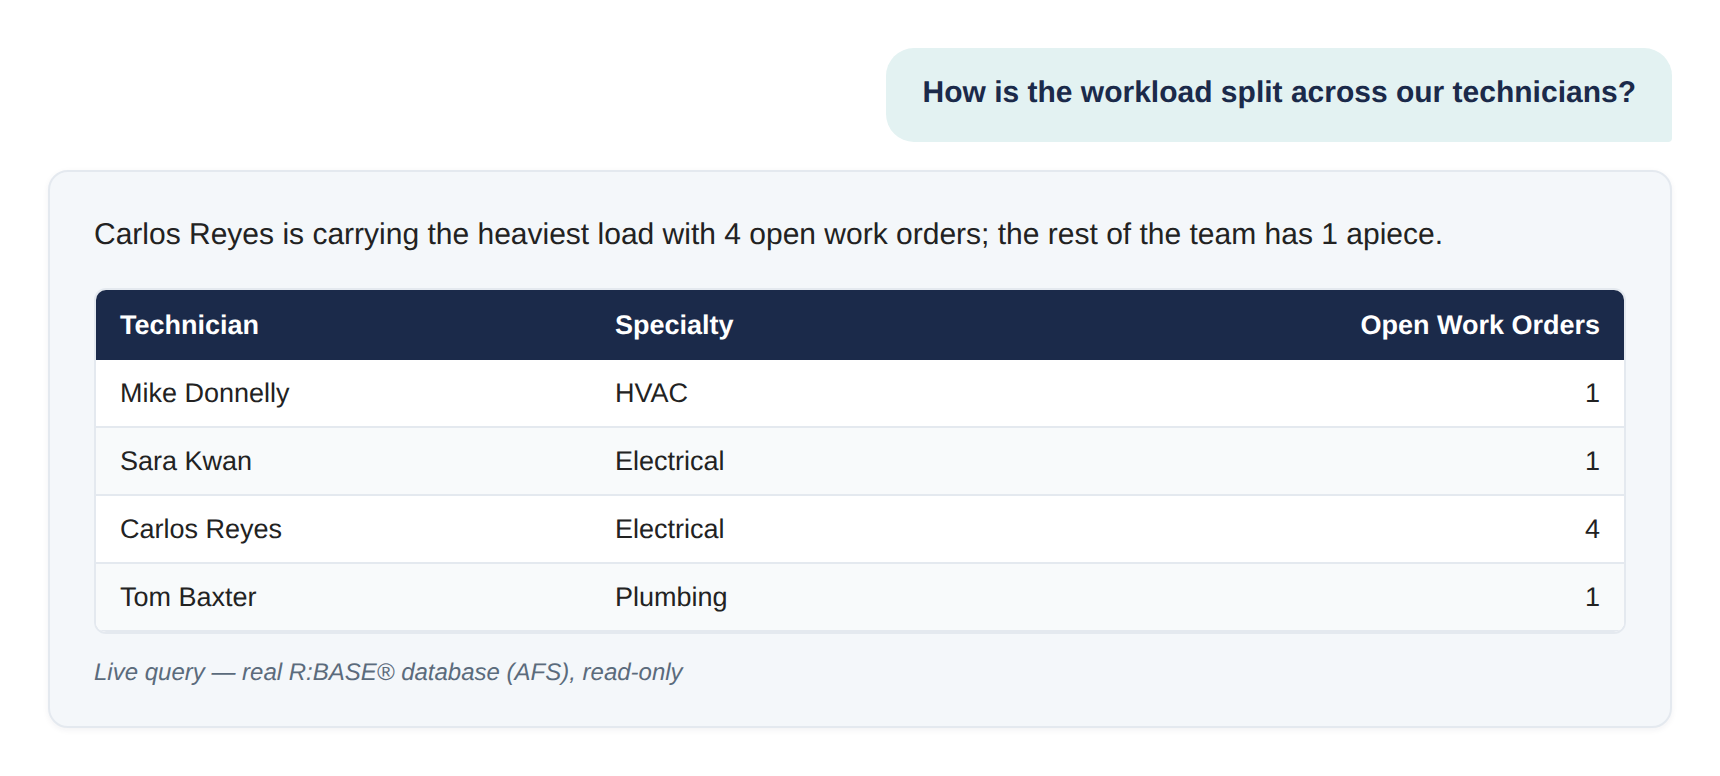This screenshot has width=1720, height=776.
Task: Select the Sara Kwan name cell
Action: (186, 461)
